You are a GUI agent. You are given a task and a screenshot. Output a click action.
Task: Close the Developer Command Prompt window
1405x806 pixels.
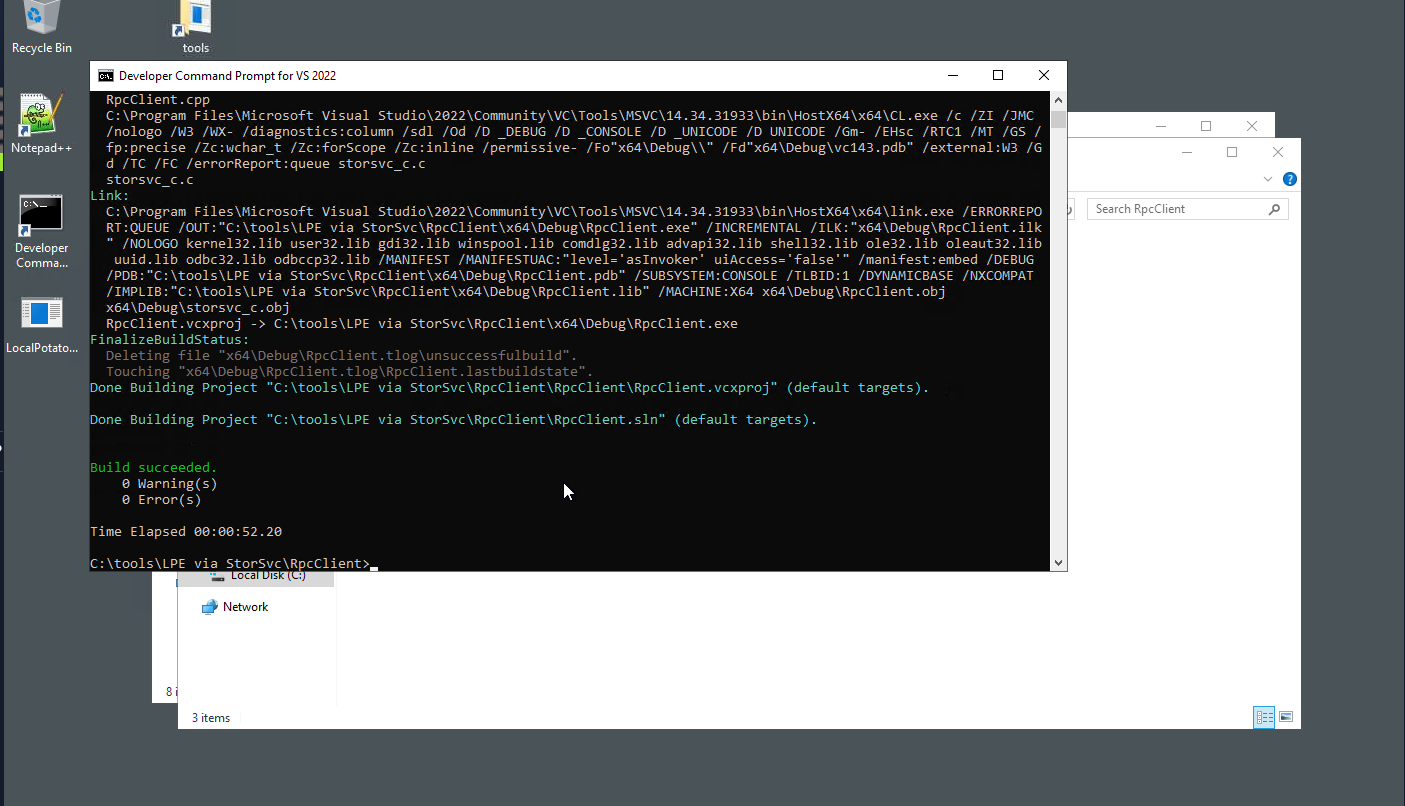1044,76
